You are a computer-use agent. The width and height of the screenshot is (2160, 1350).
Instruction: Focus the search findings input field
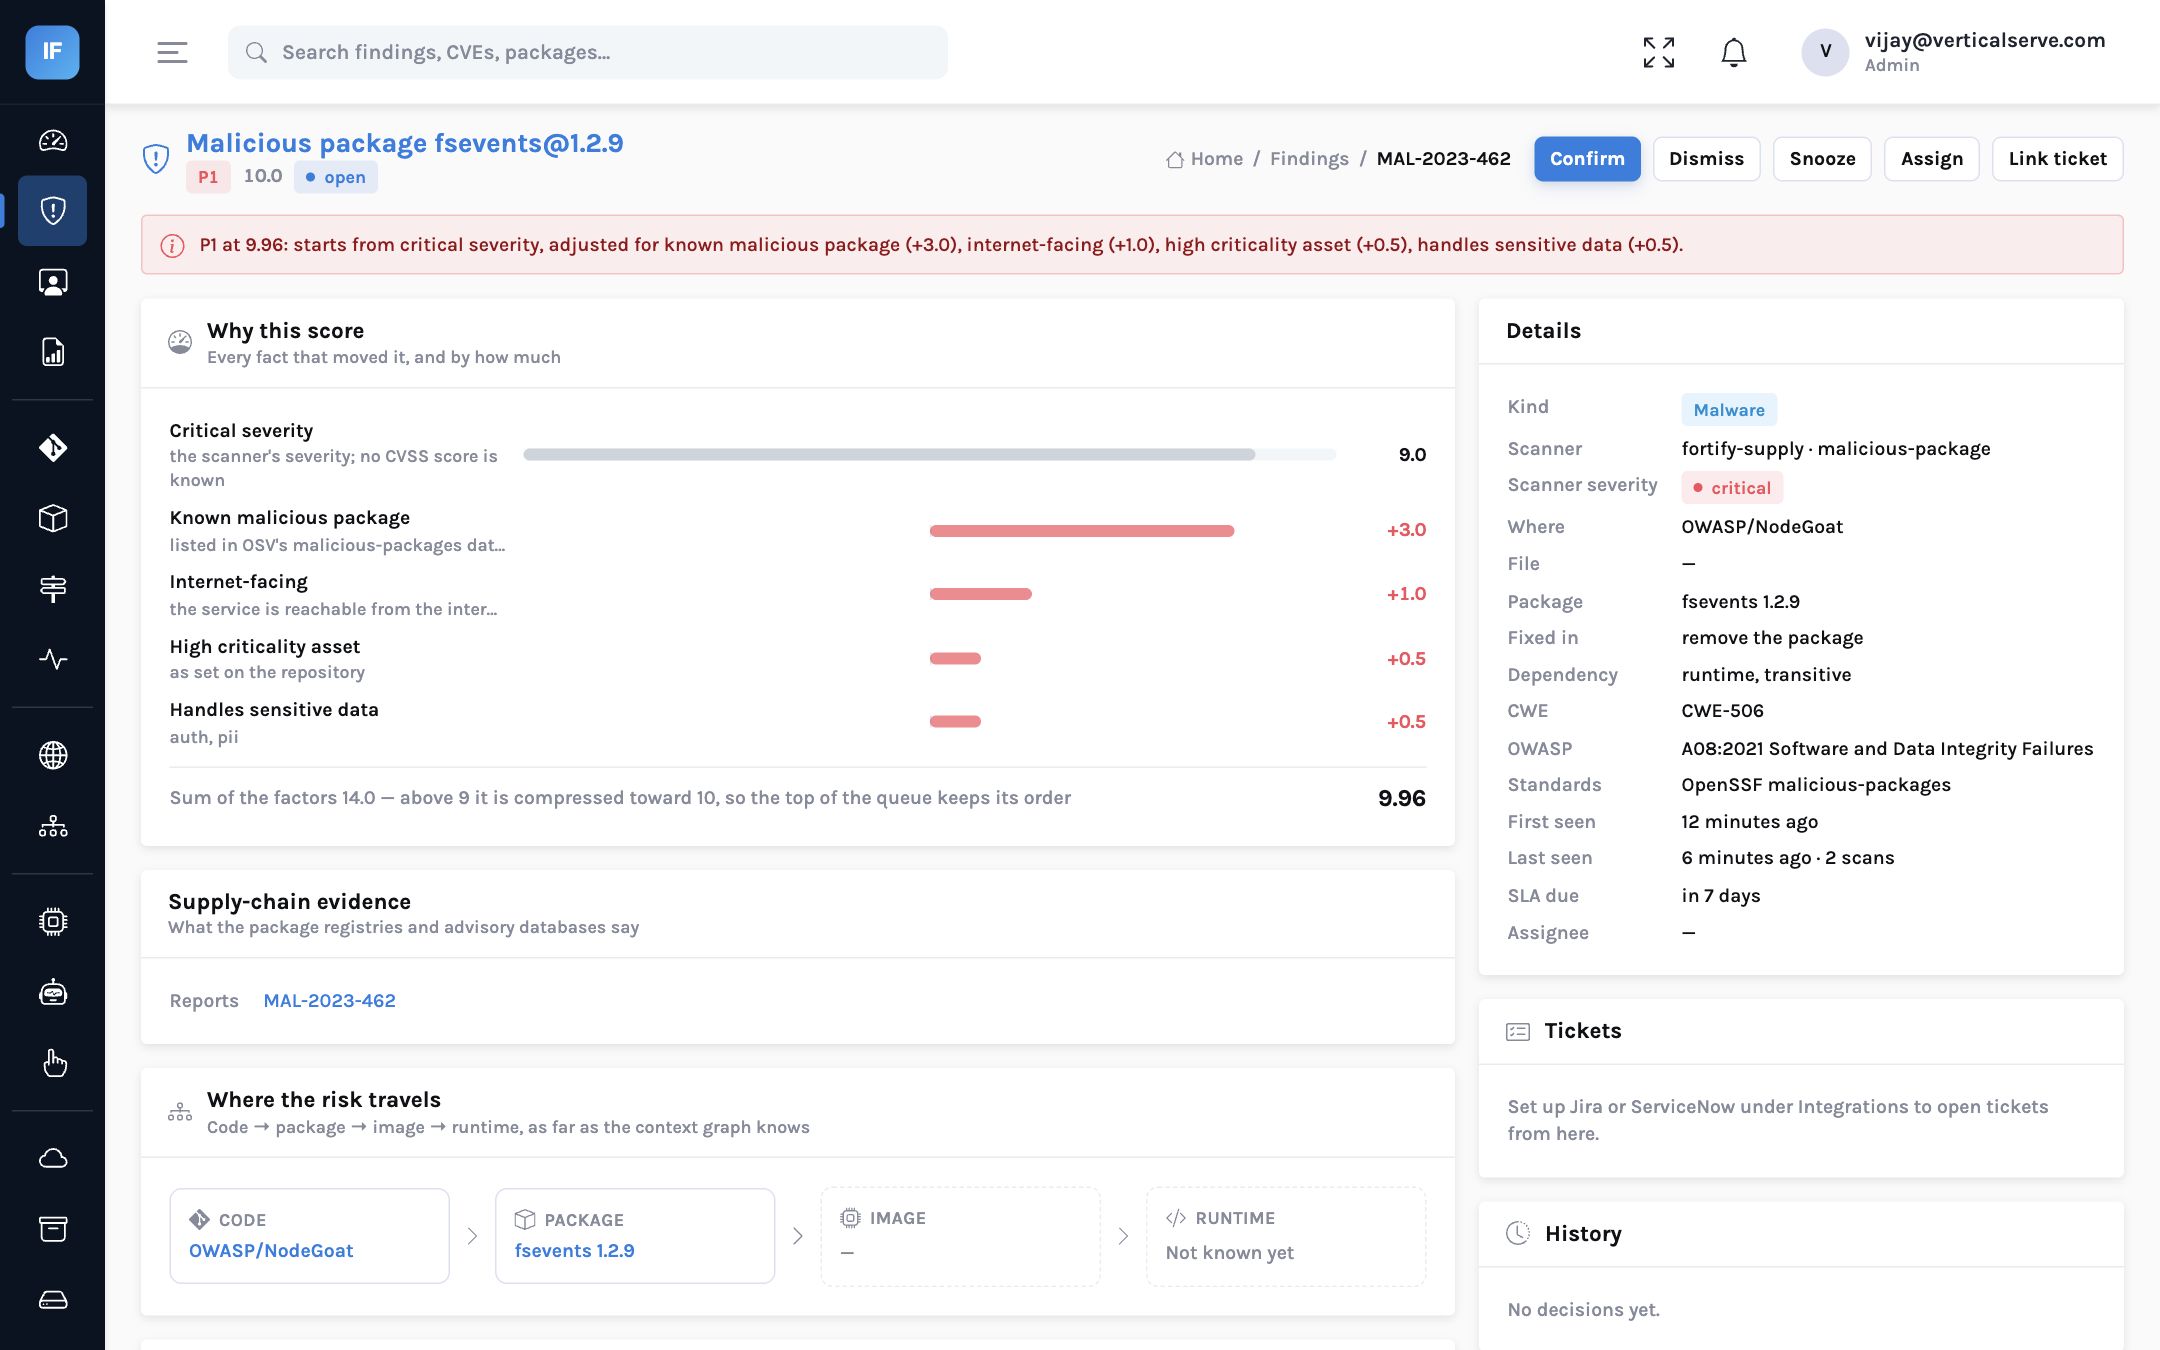point(588,52)
